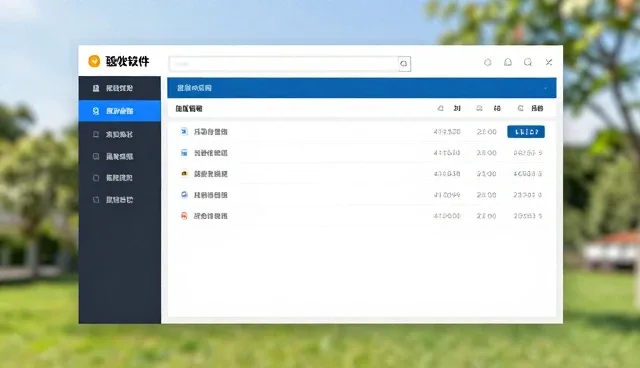640x368 pixels.
Task: Click the second column header icon in table header
Action: tap(480, 109)
